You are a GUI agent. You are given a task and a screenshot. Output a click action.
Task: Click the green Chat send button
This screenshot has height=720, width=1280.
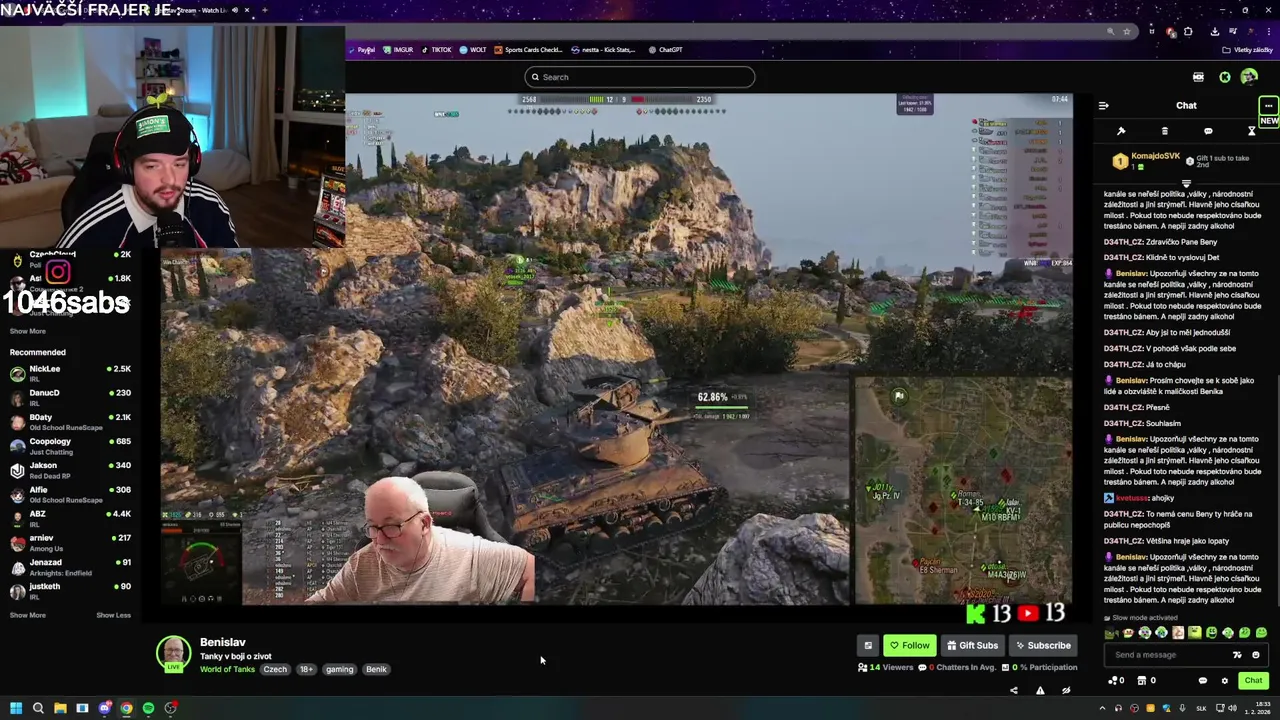point(1253,680)
